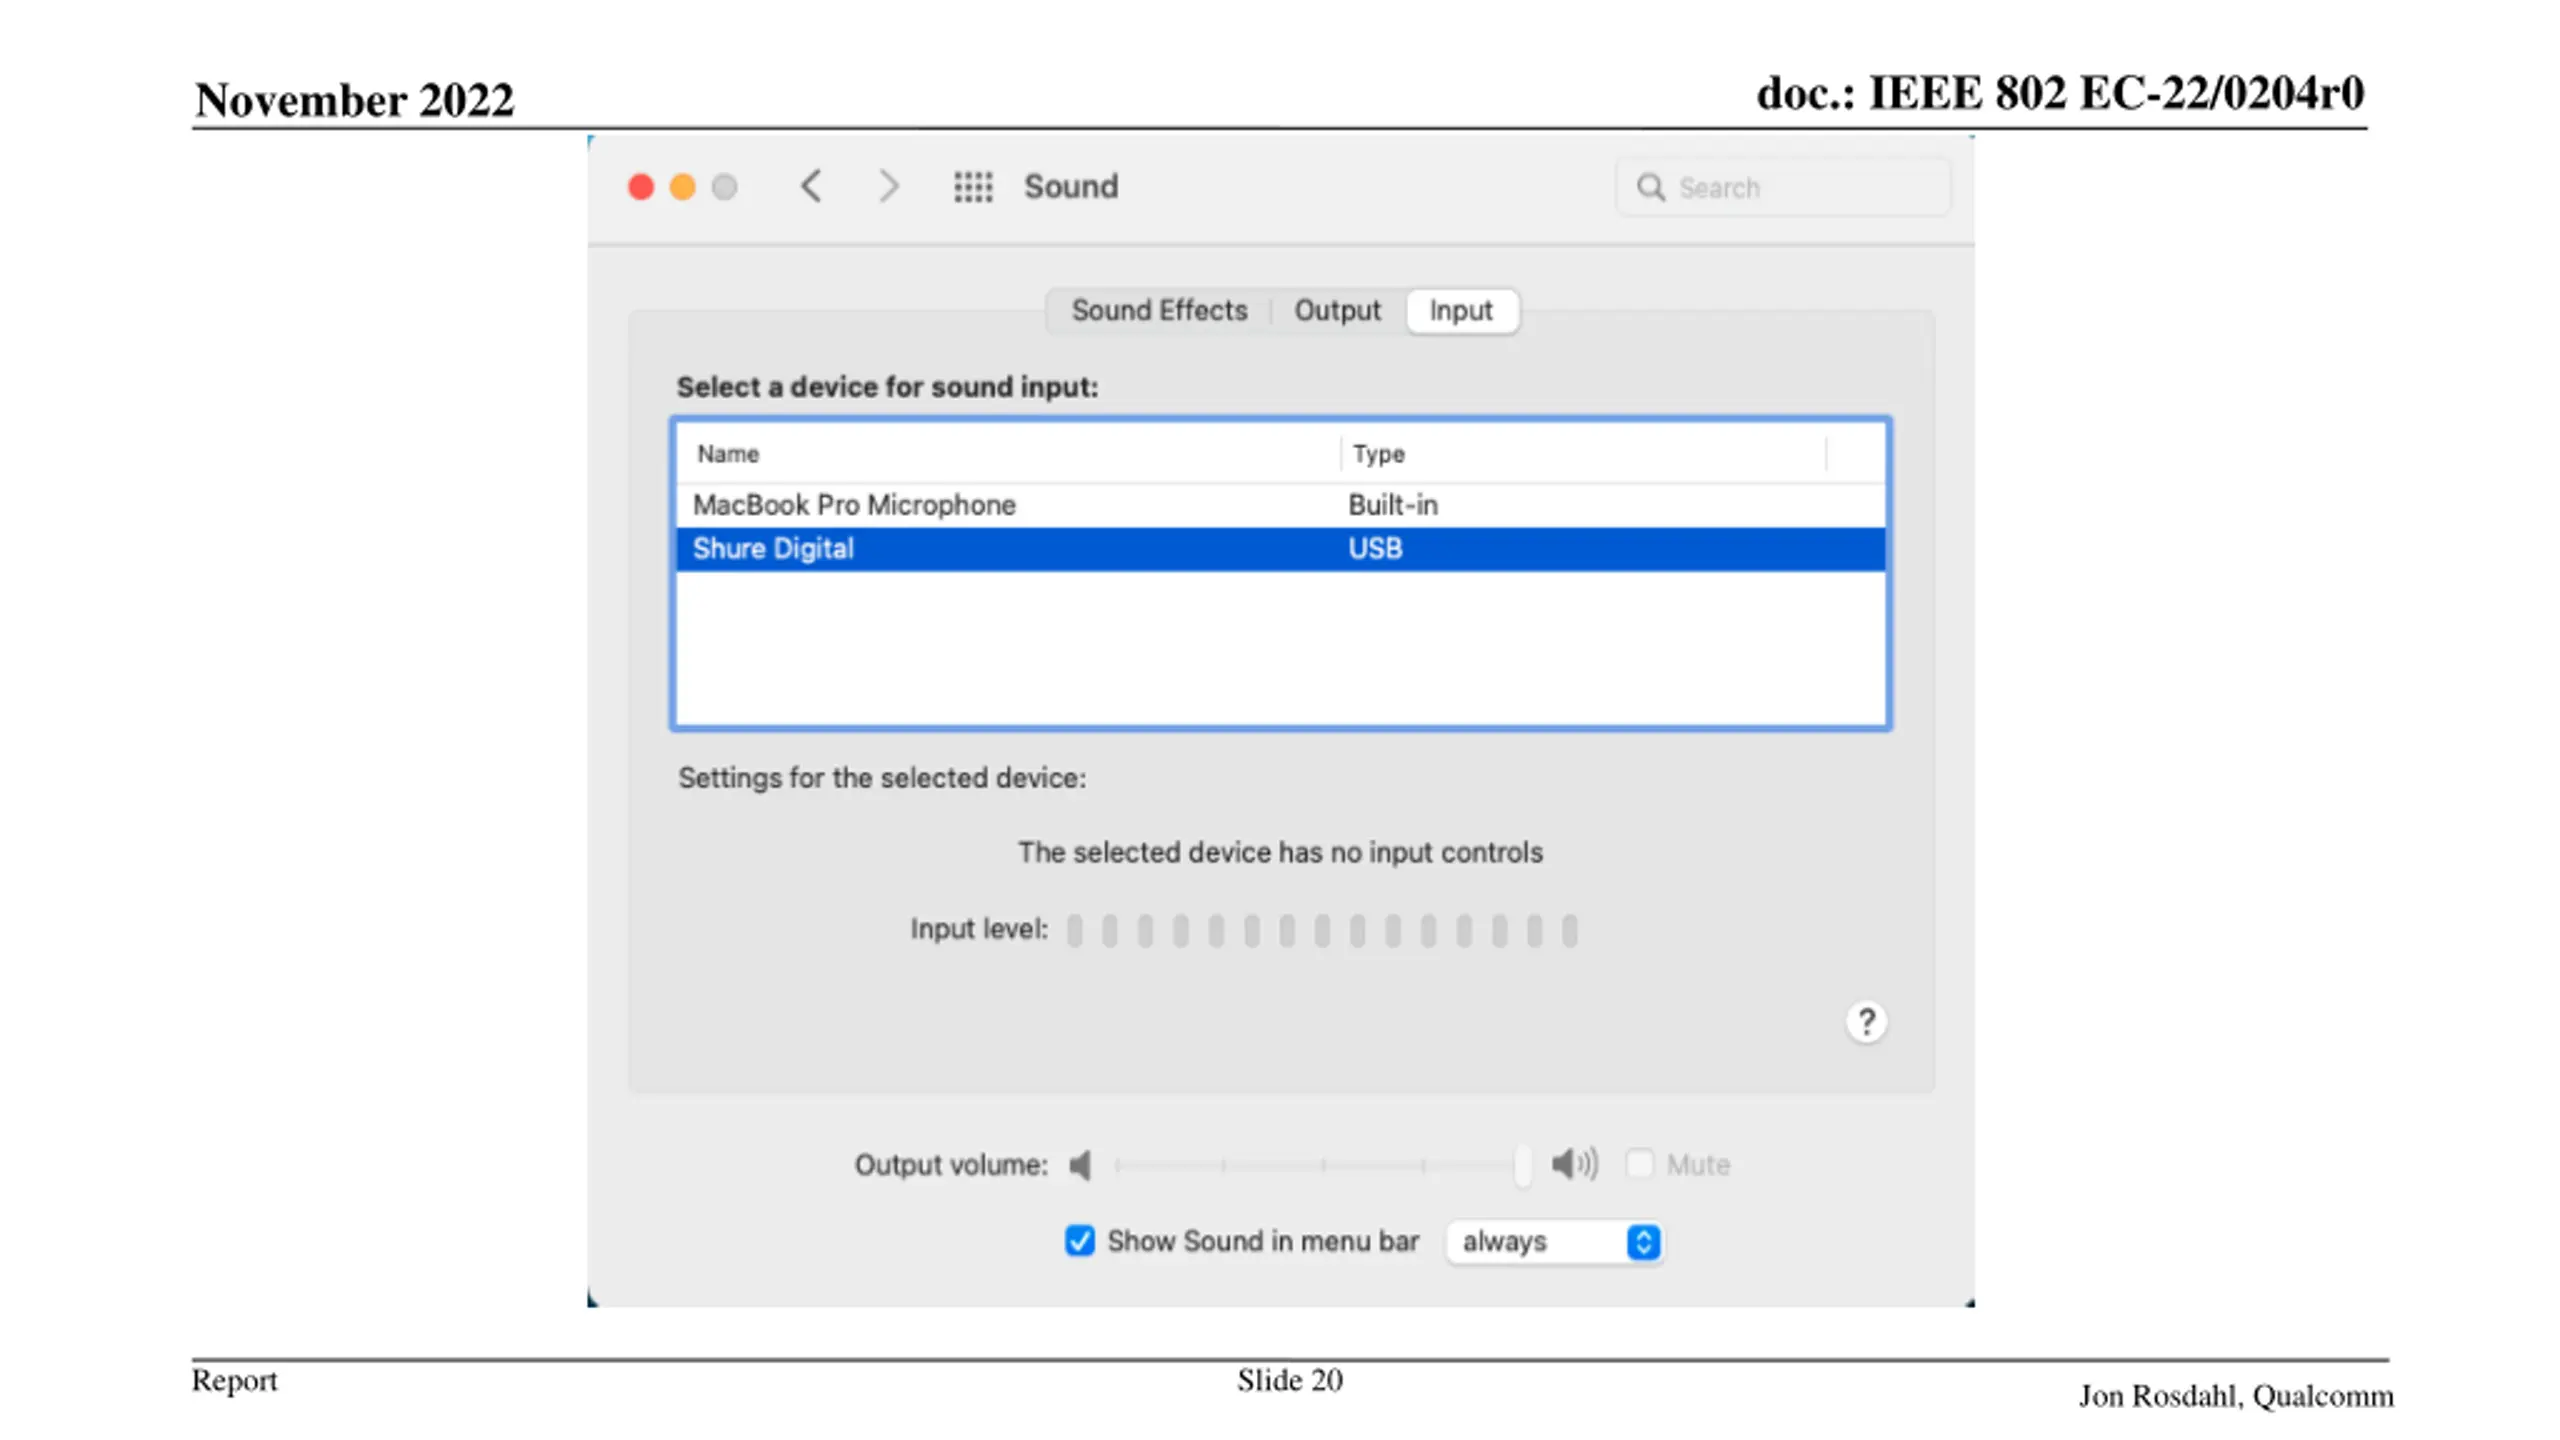Click the Type column header
This screenshot has width=2560, height=1440.
tap(1583, 454)
